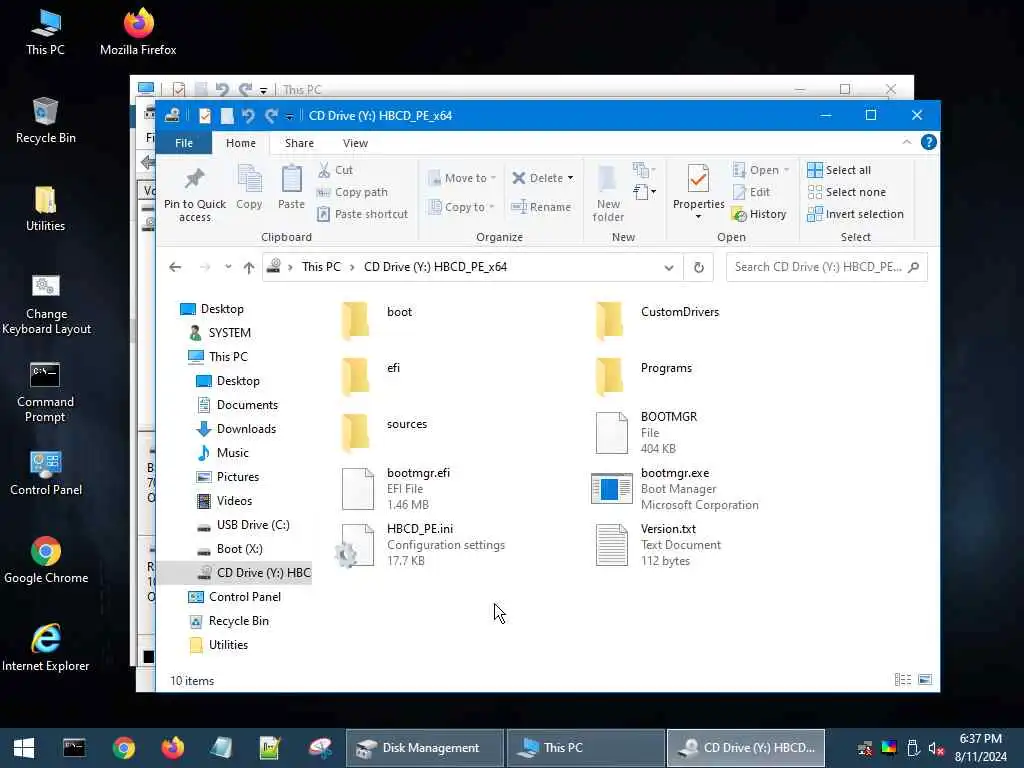This screenshot has width=1024, height=768.
Task: Open Customize Quick Access Toolbar dropdown
Action: pos(289,116)
